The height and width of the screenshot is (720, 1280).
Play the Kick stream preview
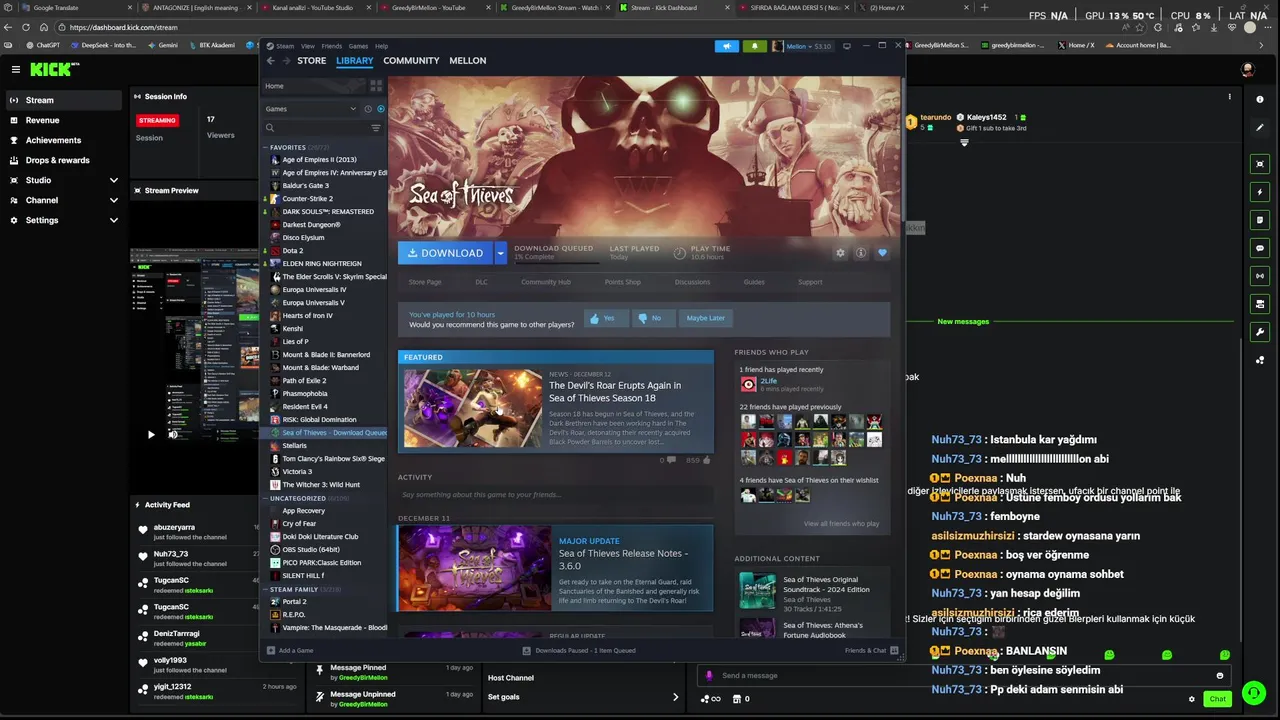151,434
